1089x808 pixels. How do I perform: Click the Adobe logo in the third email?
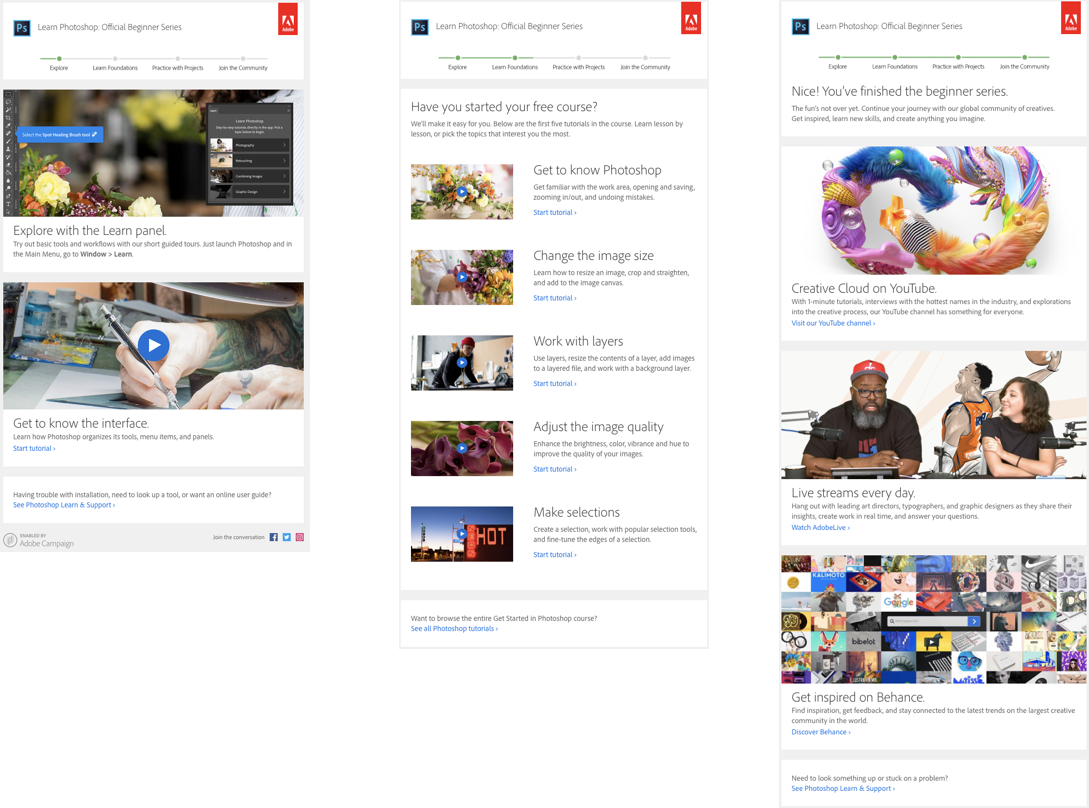1071,17
